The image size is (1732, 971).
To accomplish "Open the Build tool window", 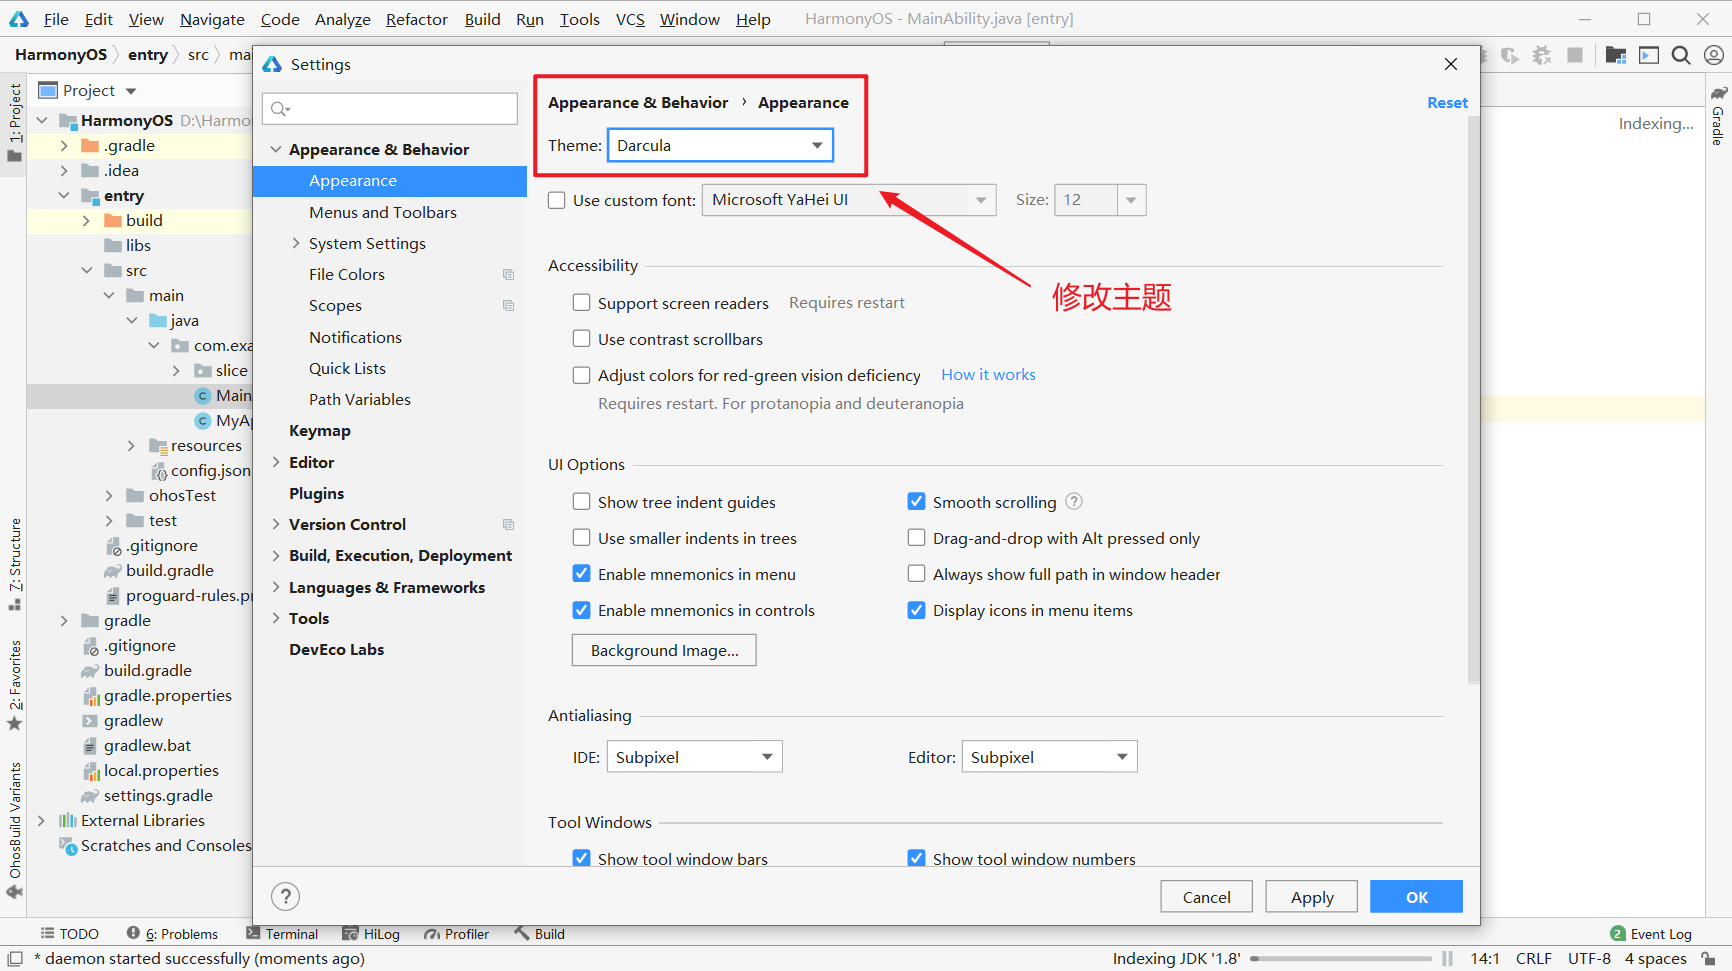I will coord(540,933).
